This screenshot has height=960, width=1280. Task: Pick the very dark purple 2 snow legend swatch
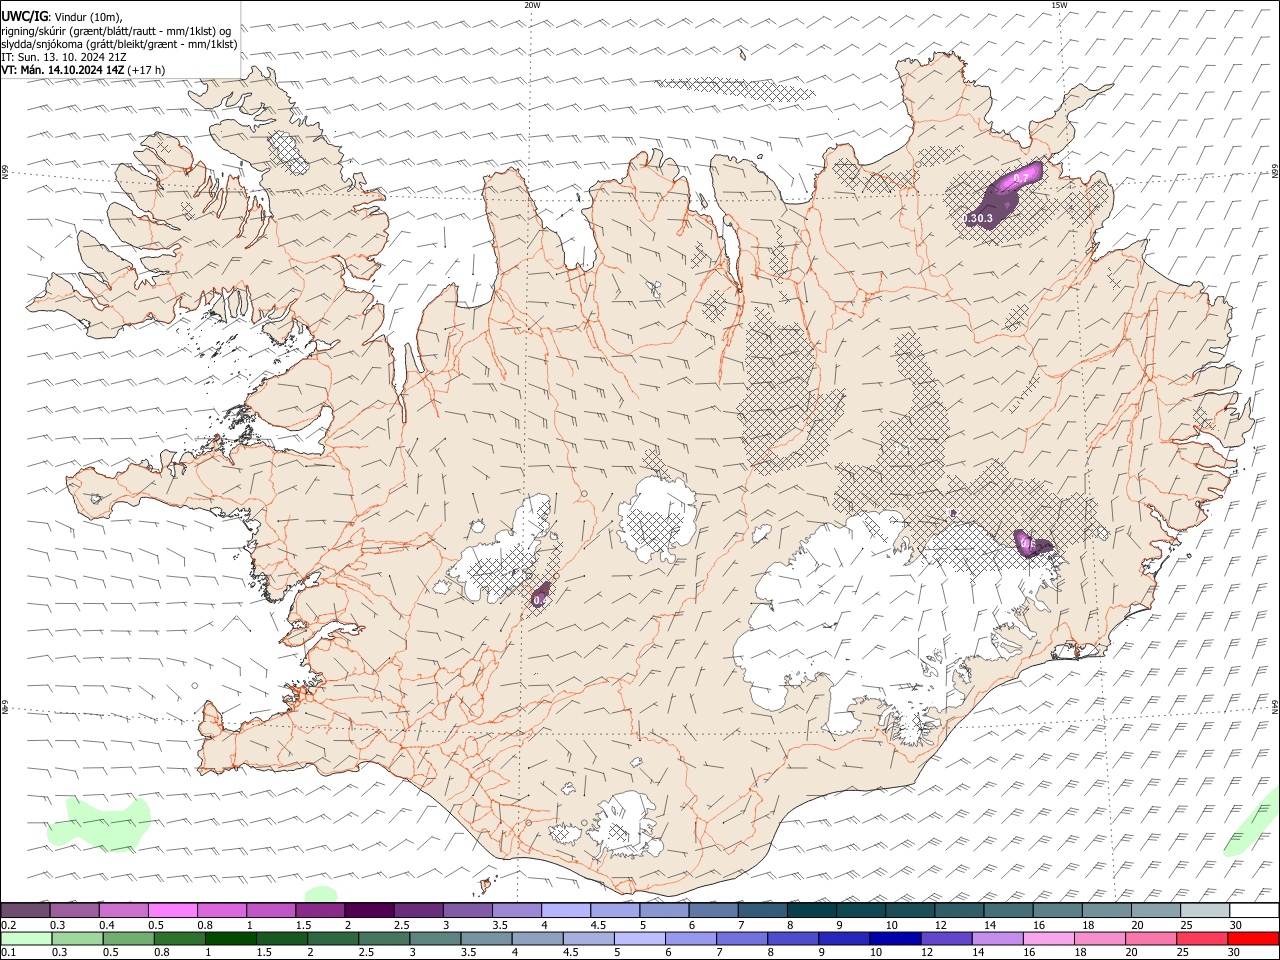369,911
